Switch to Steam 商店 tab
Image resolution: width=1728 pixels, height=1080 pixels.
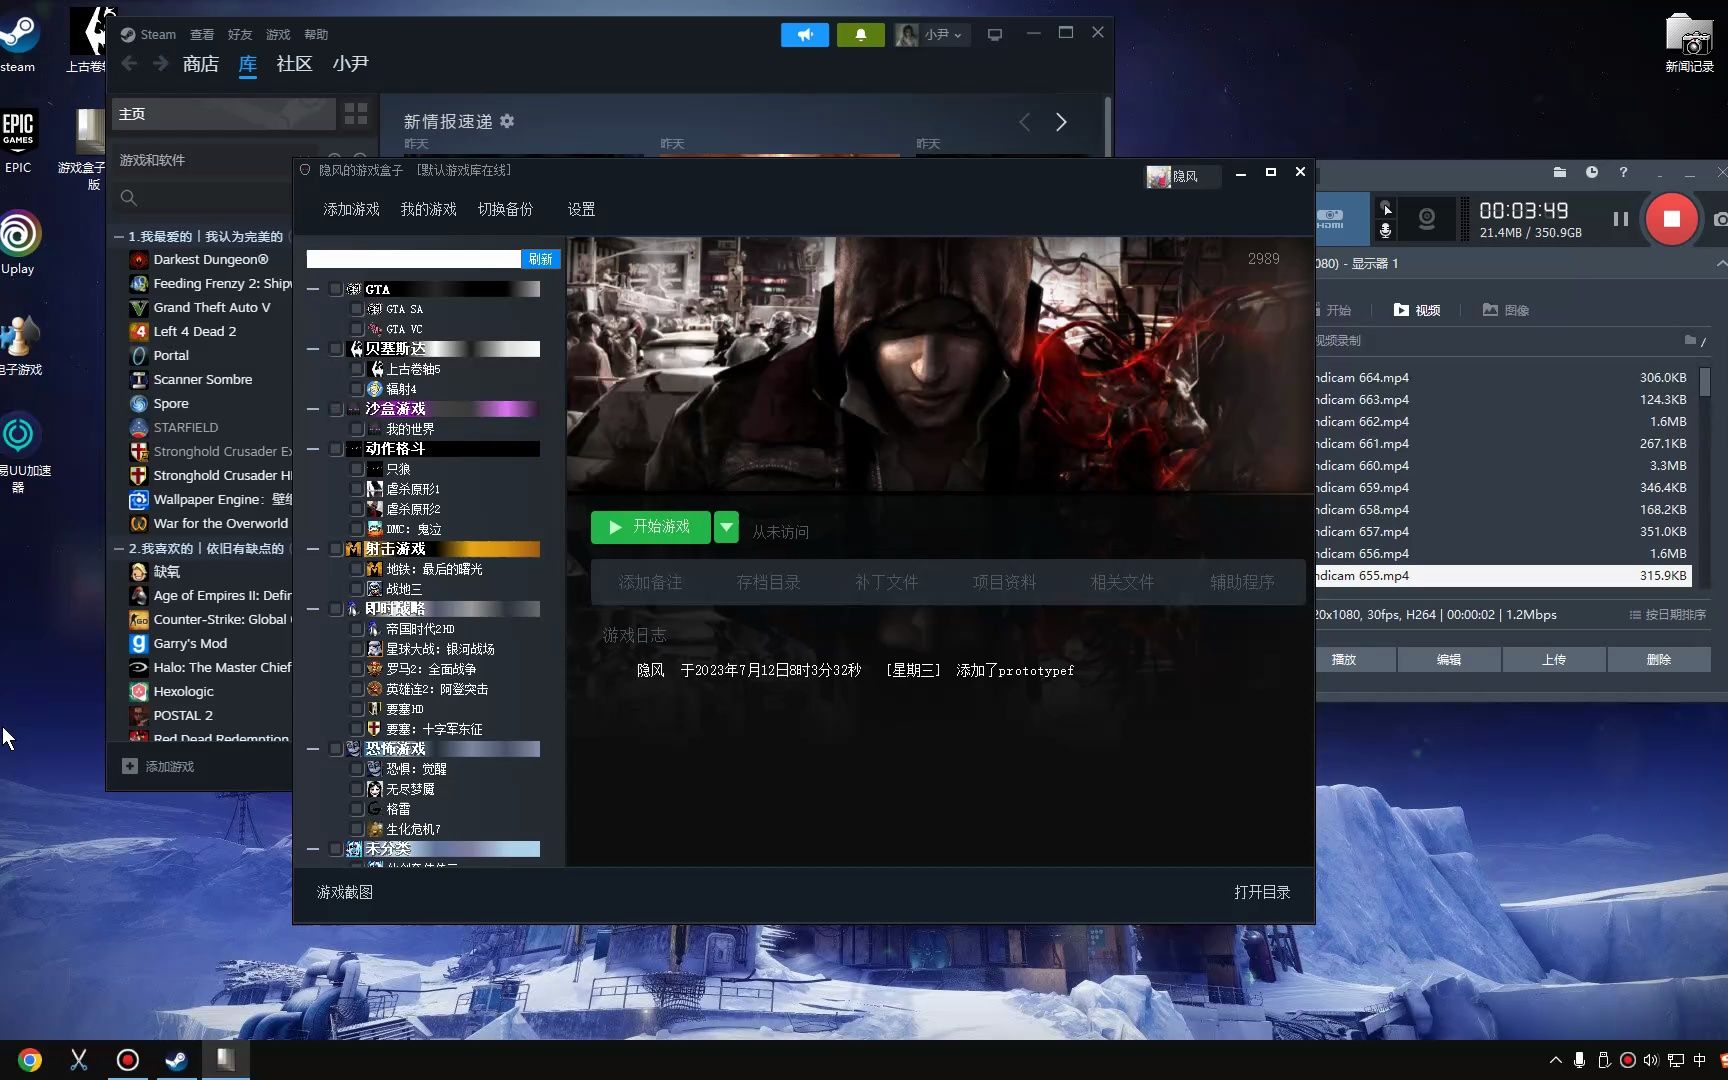coord(201,64)
